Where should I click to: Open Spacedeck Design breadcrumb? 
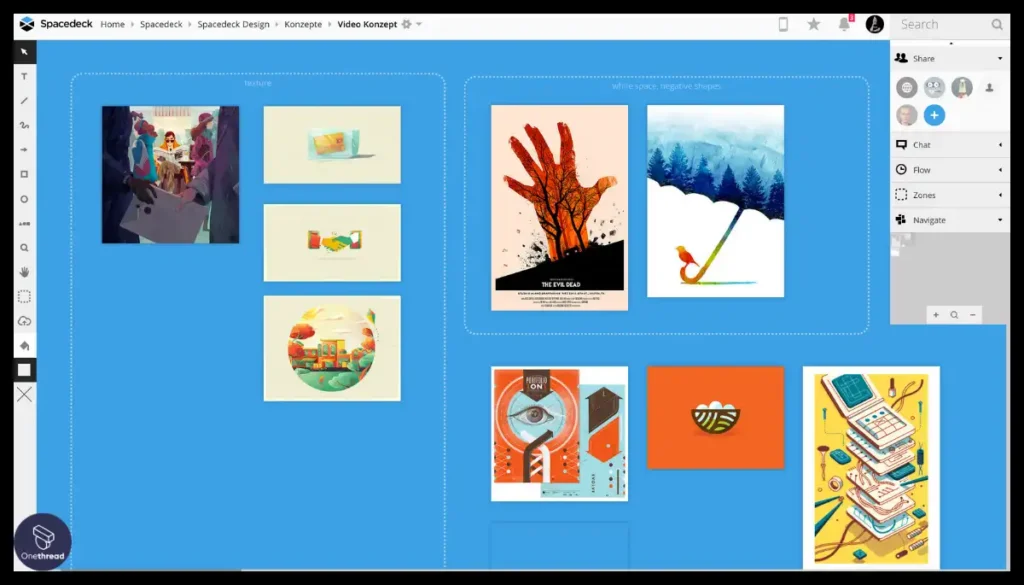pos(233,24)
